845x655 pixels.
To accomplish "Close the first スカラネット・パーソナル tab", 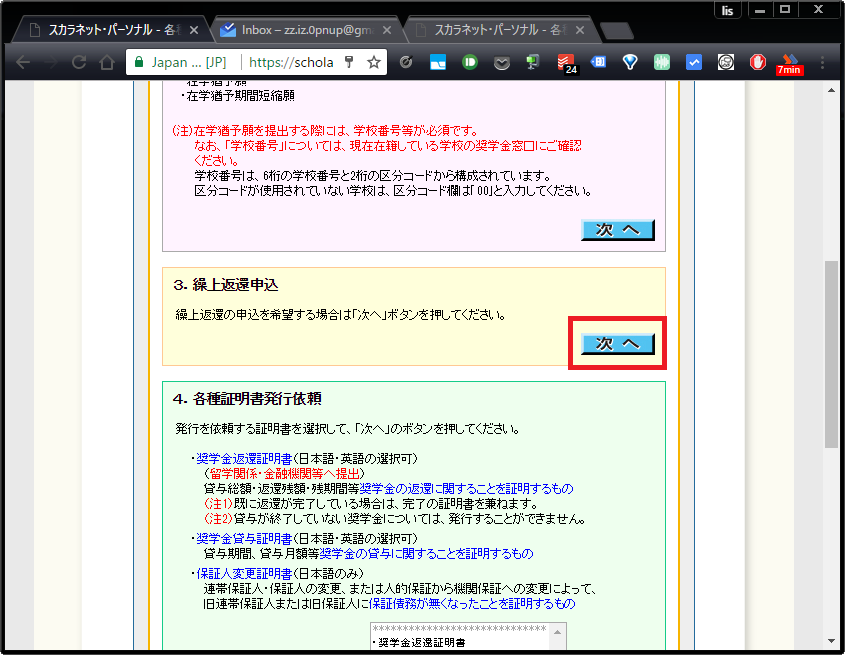I will tap(194, 30).
